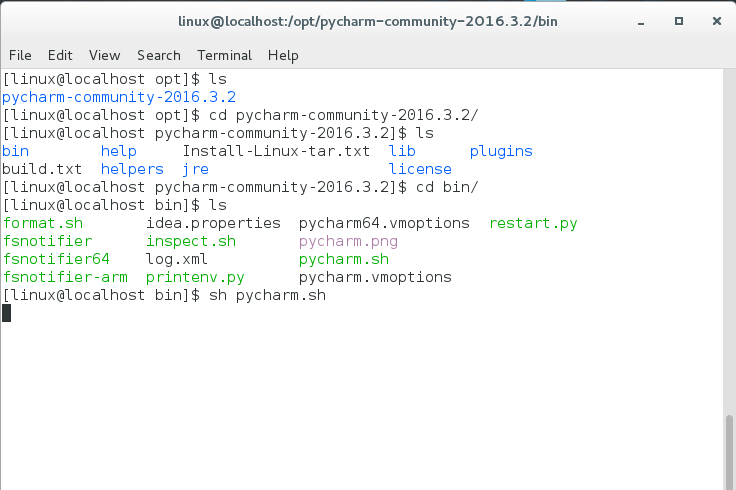This screenshot has height=490, width=736.
Task: Click 'pycharm64.vmoptions' in the listing
Action: [x=384, y=223]
